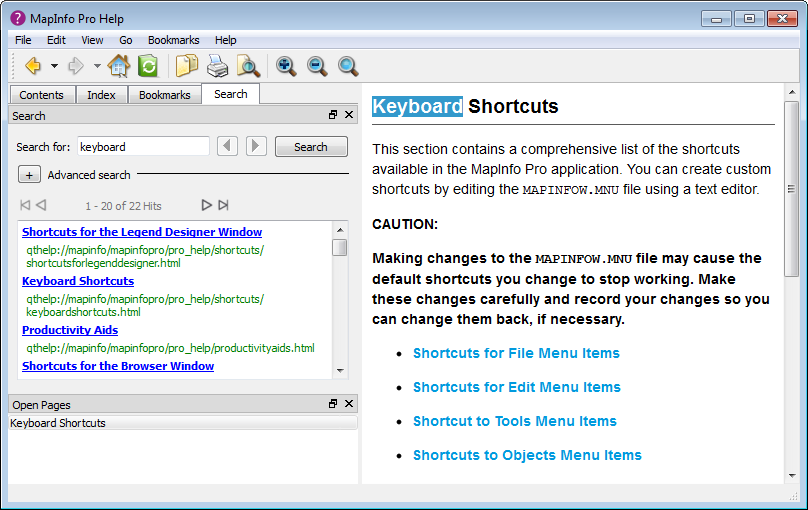
Task: Open Shortcuts for the Legend Designer Window result
Action: [142, 232]
